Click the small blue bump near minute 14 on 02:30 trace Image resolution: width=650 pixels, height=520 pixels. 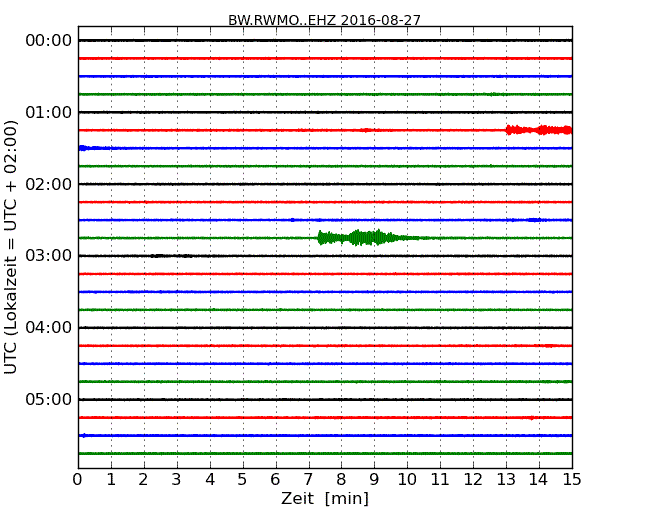534,220
